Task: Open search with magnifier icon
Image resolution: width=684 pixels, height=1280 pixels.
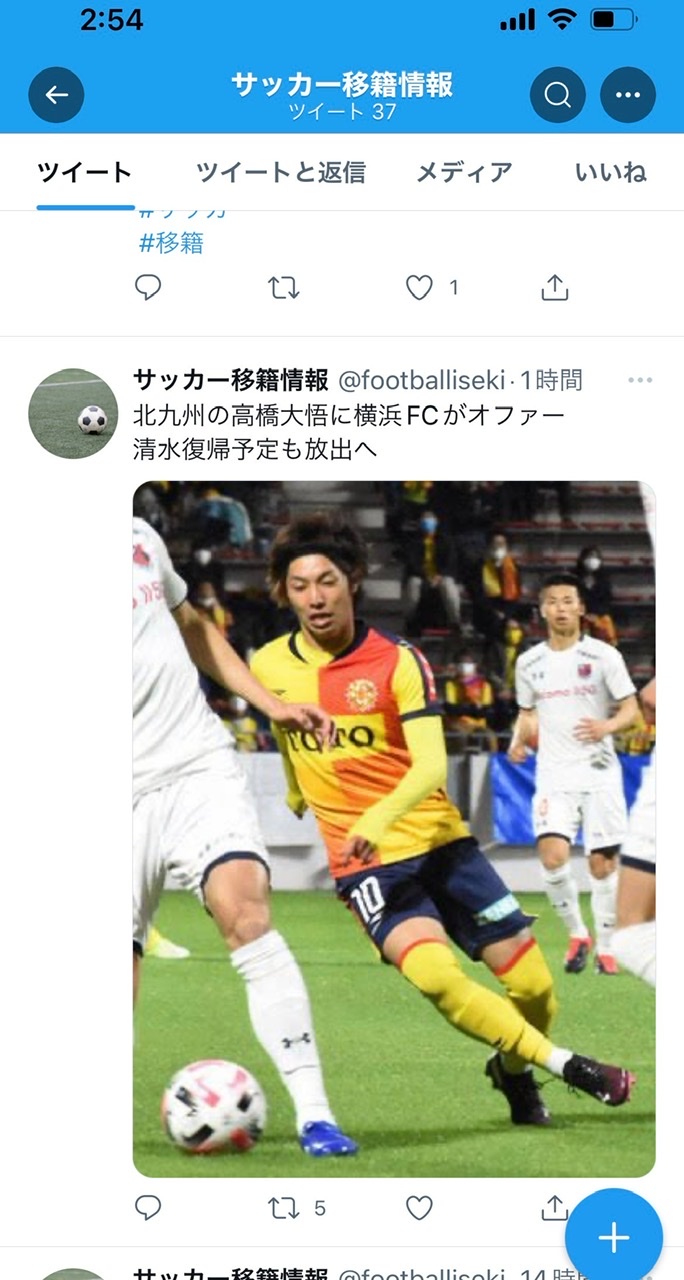Action: (557, 95)
